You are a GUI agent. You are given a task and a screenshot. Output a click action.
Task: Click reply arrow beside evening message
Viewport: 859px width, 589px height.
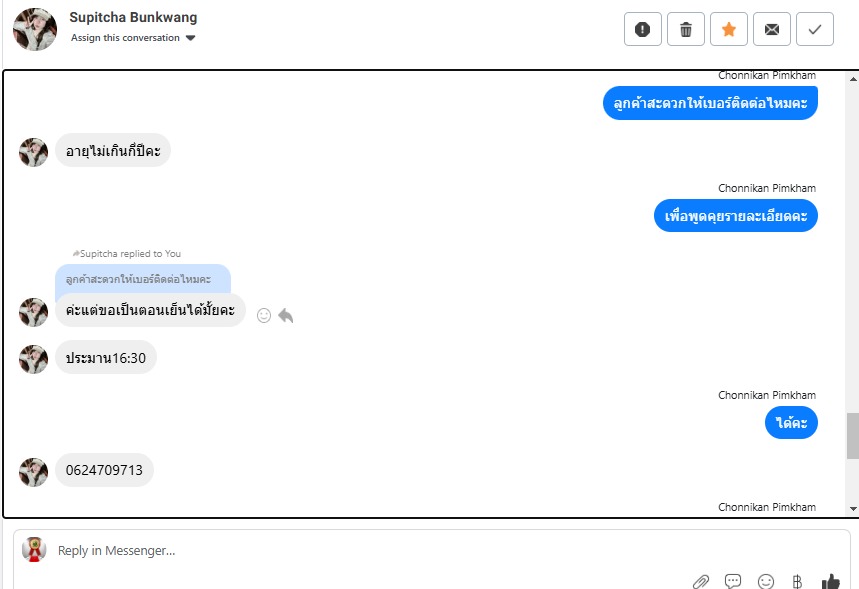[285, 316]
